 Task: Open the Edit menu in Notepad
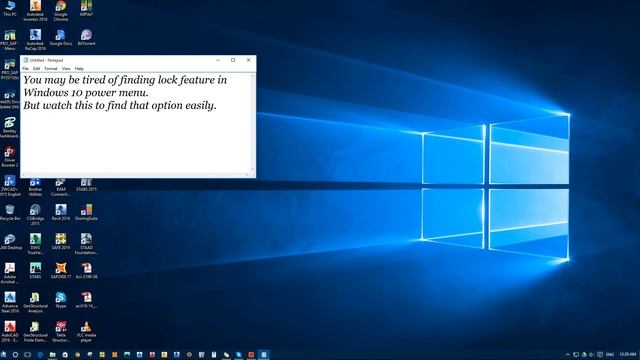tap(36, 69)
